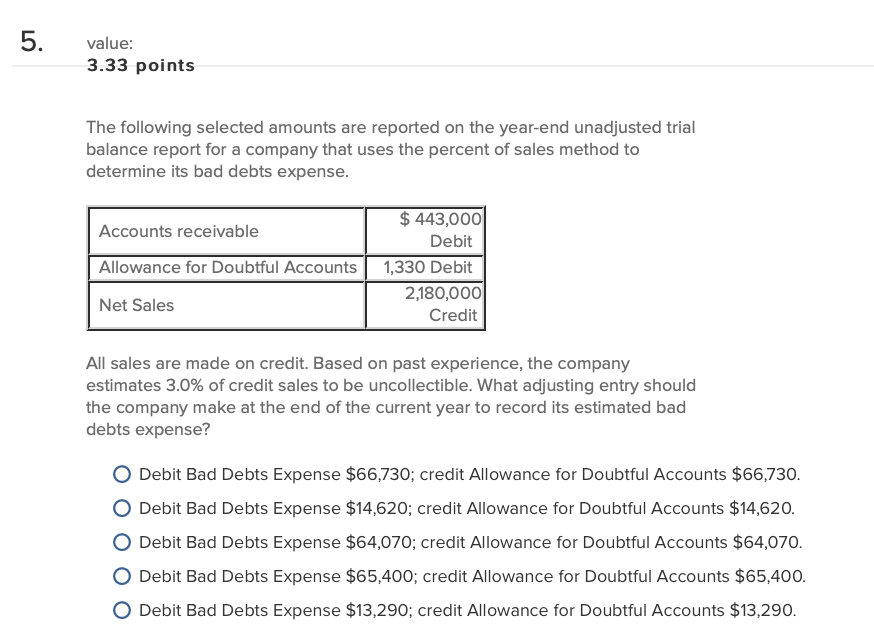The height and width of the screenshot is (644, 874).
Task: Click the $14,620 answer option text
Action: (x=466, y=508)
